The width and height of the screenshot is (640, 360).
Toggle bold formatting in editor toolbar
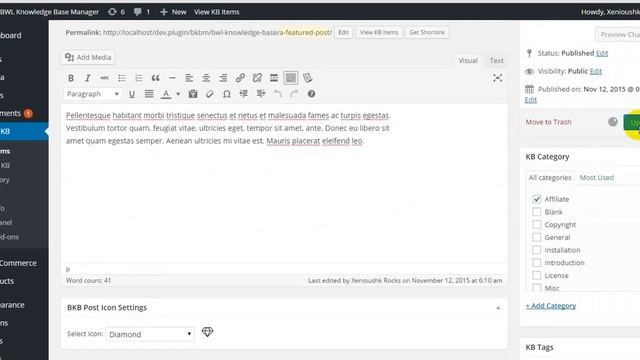[71, 78]
